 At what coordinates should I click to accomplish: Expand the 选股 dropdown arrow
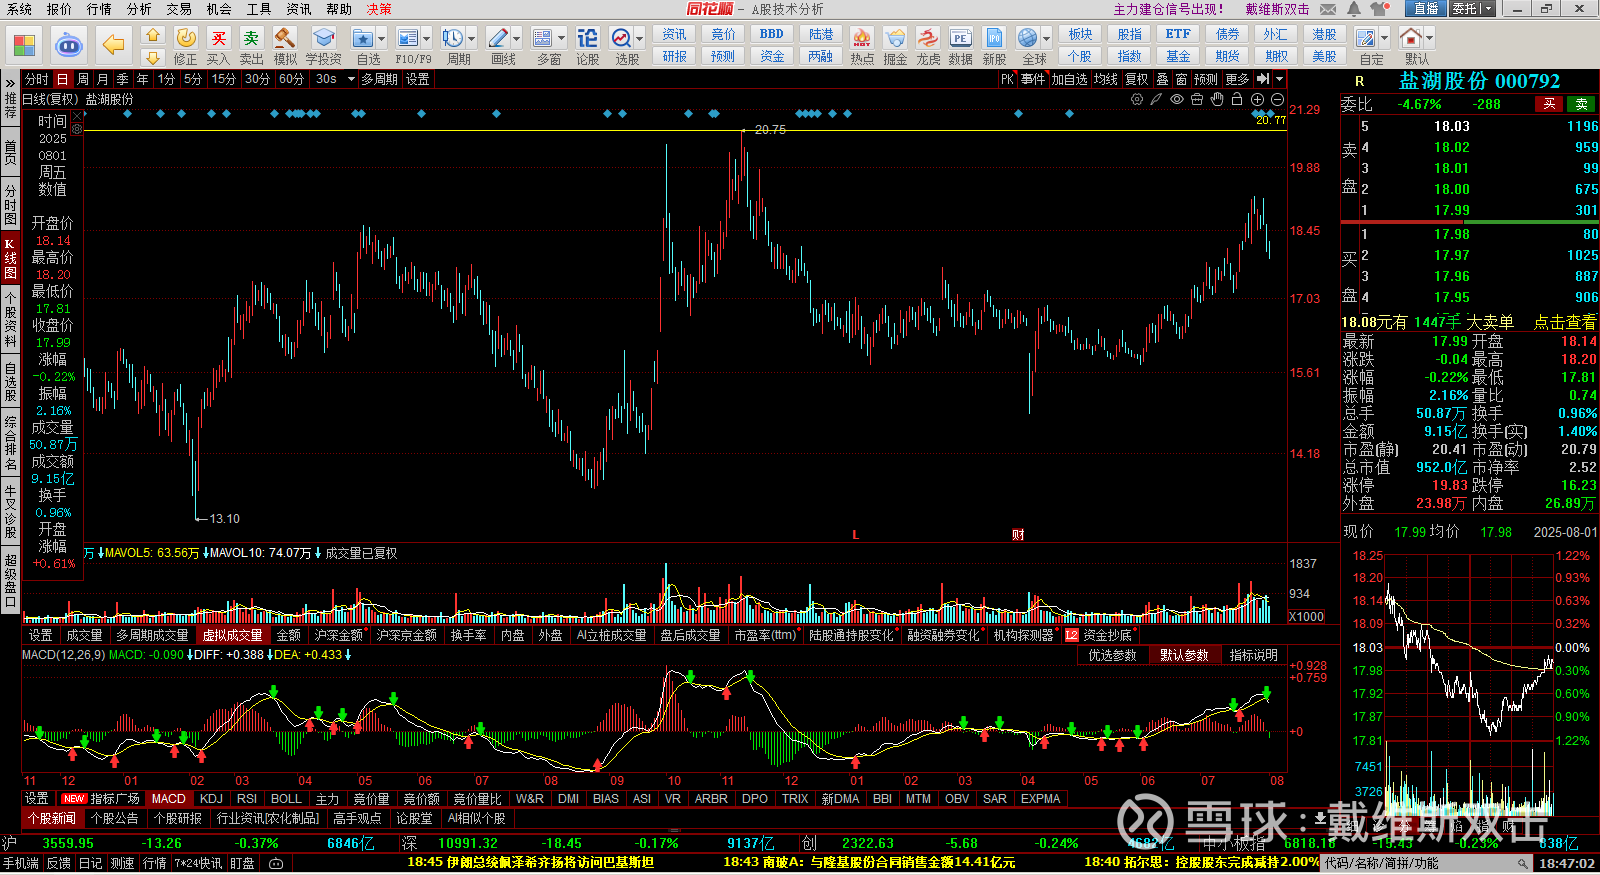coord(639,39)
